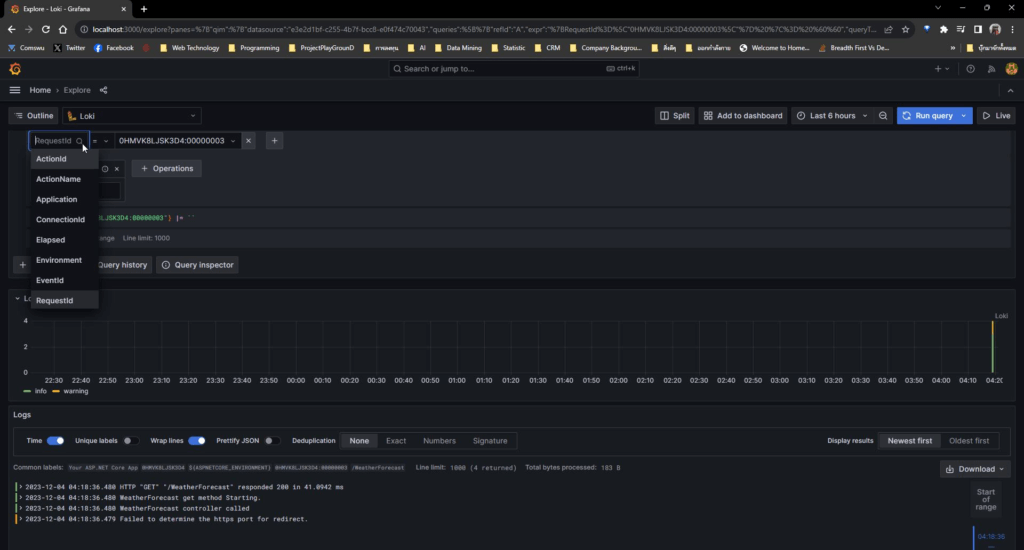Open browser extensions puzzle icon
The height and width of the screenshot is (550, 1024).
[x=944, y=29]
